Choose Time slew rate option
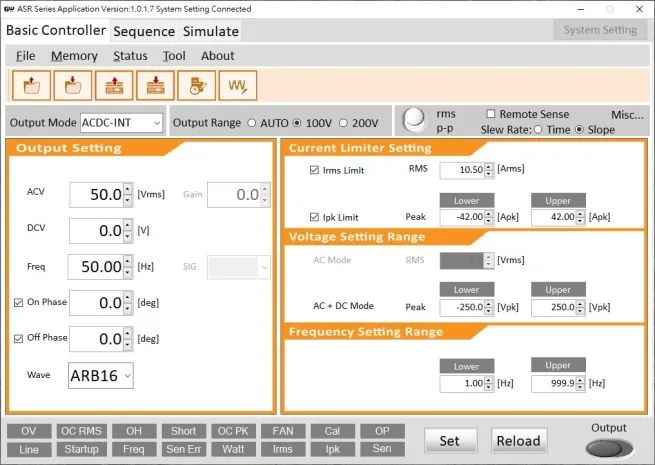 (x=538, y=130)
